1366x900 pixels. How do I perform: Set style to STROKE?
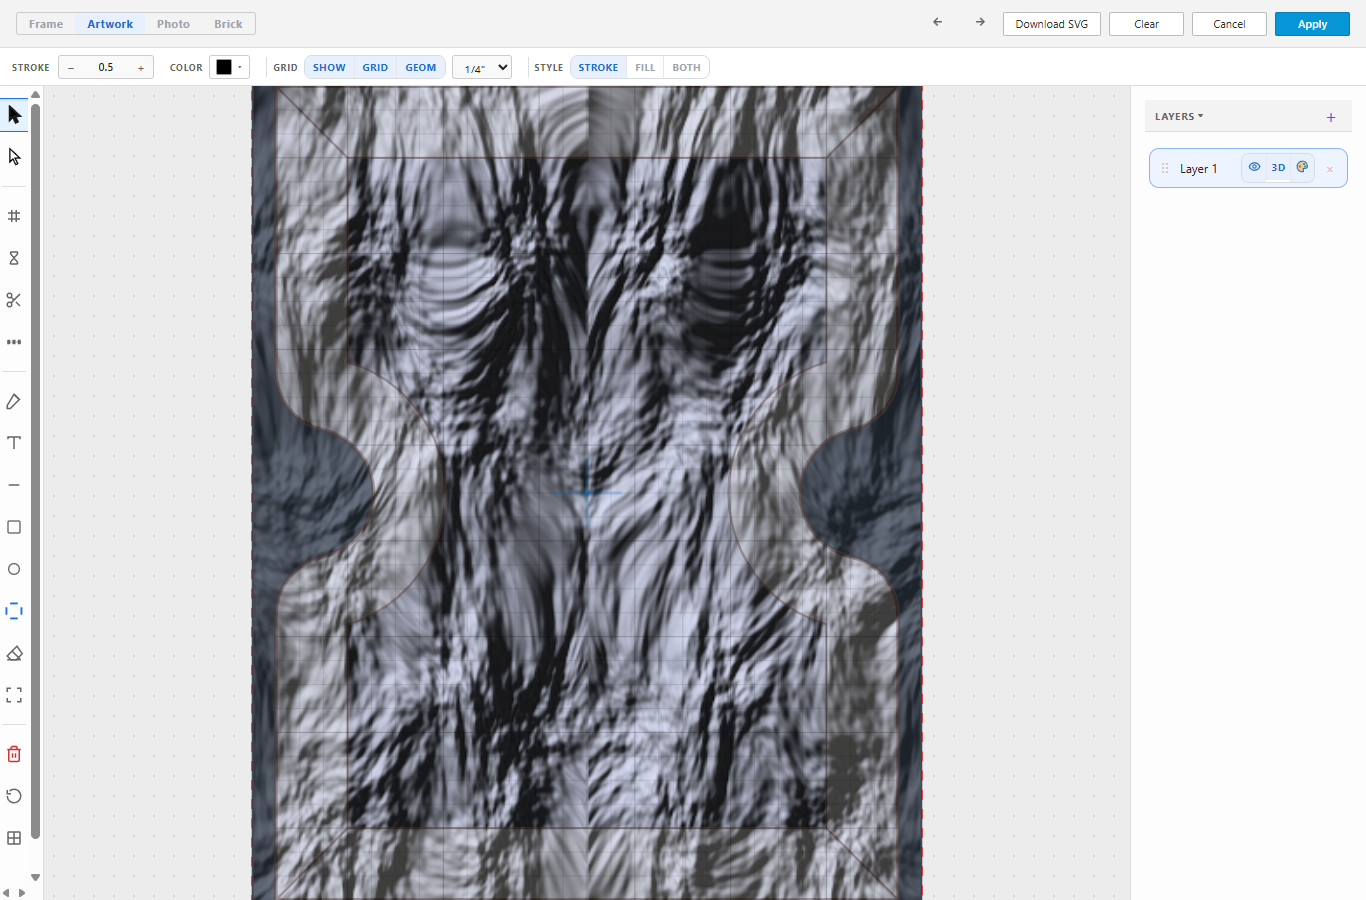[x=598, y=67]
